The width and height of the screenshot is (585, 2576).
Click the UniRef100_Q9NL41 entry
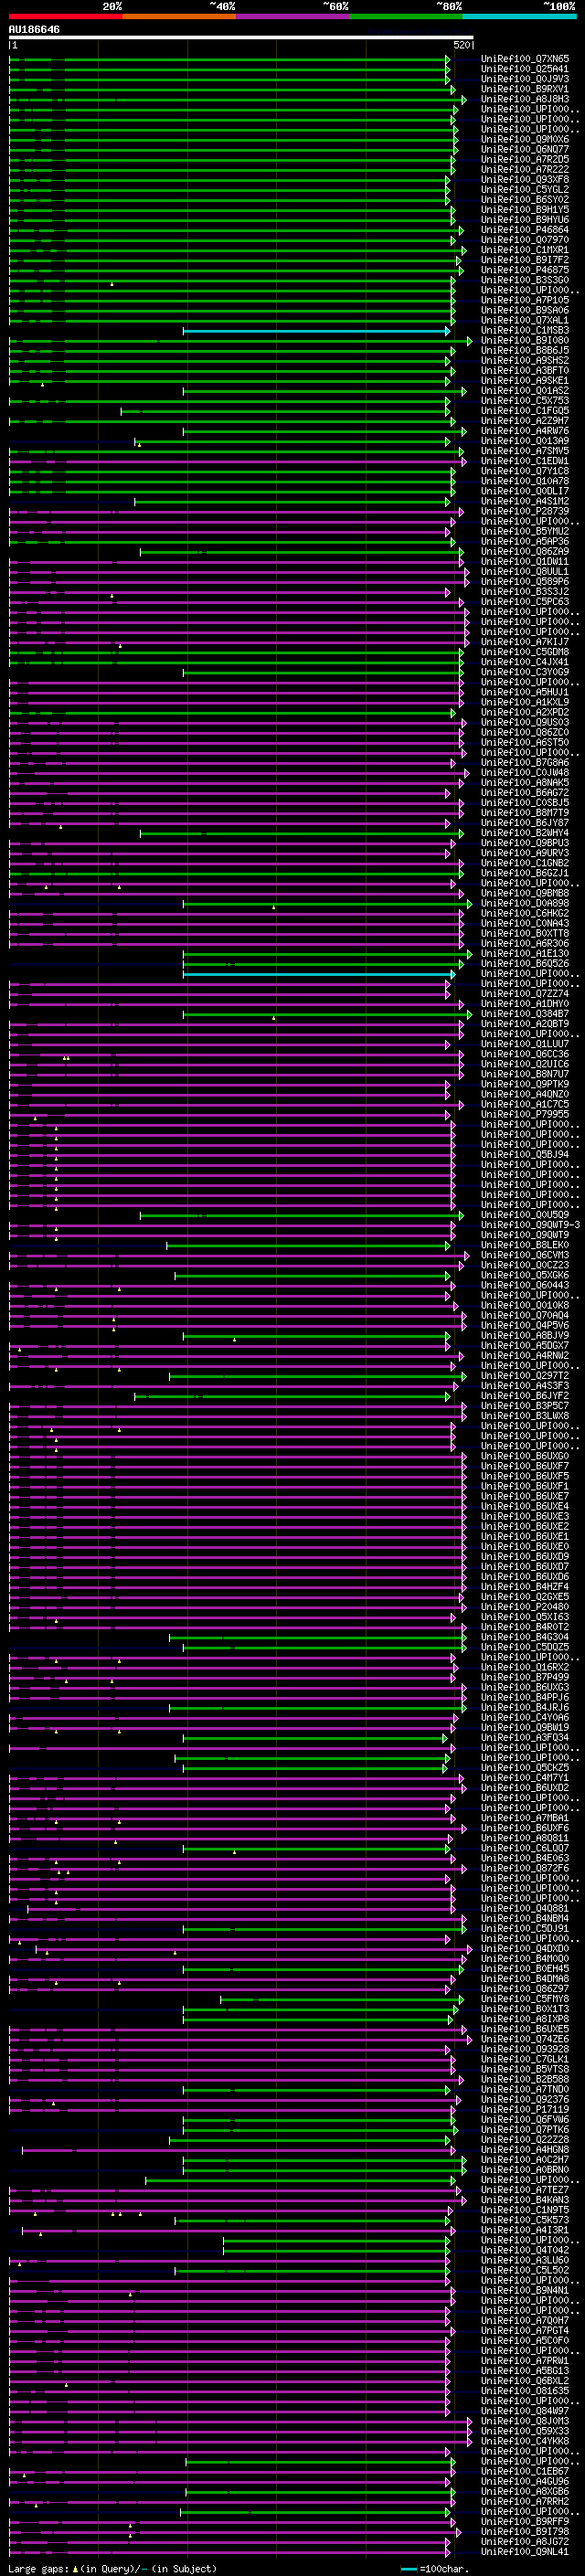click(525, 2552)
